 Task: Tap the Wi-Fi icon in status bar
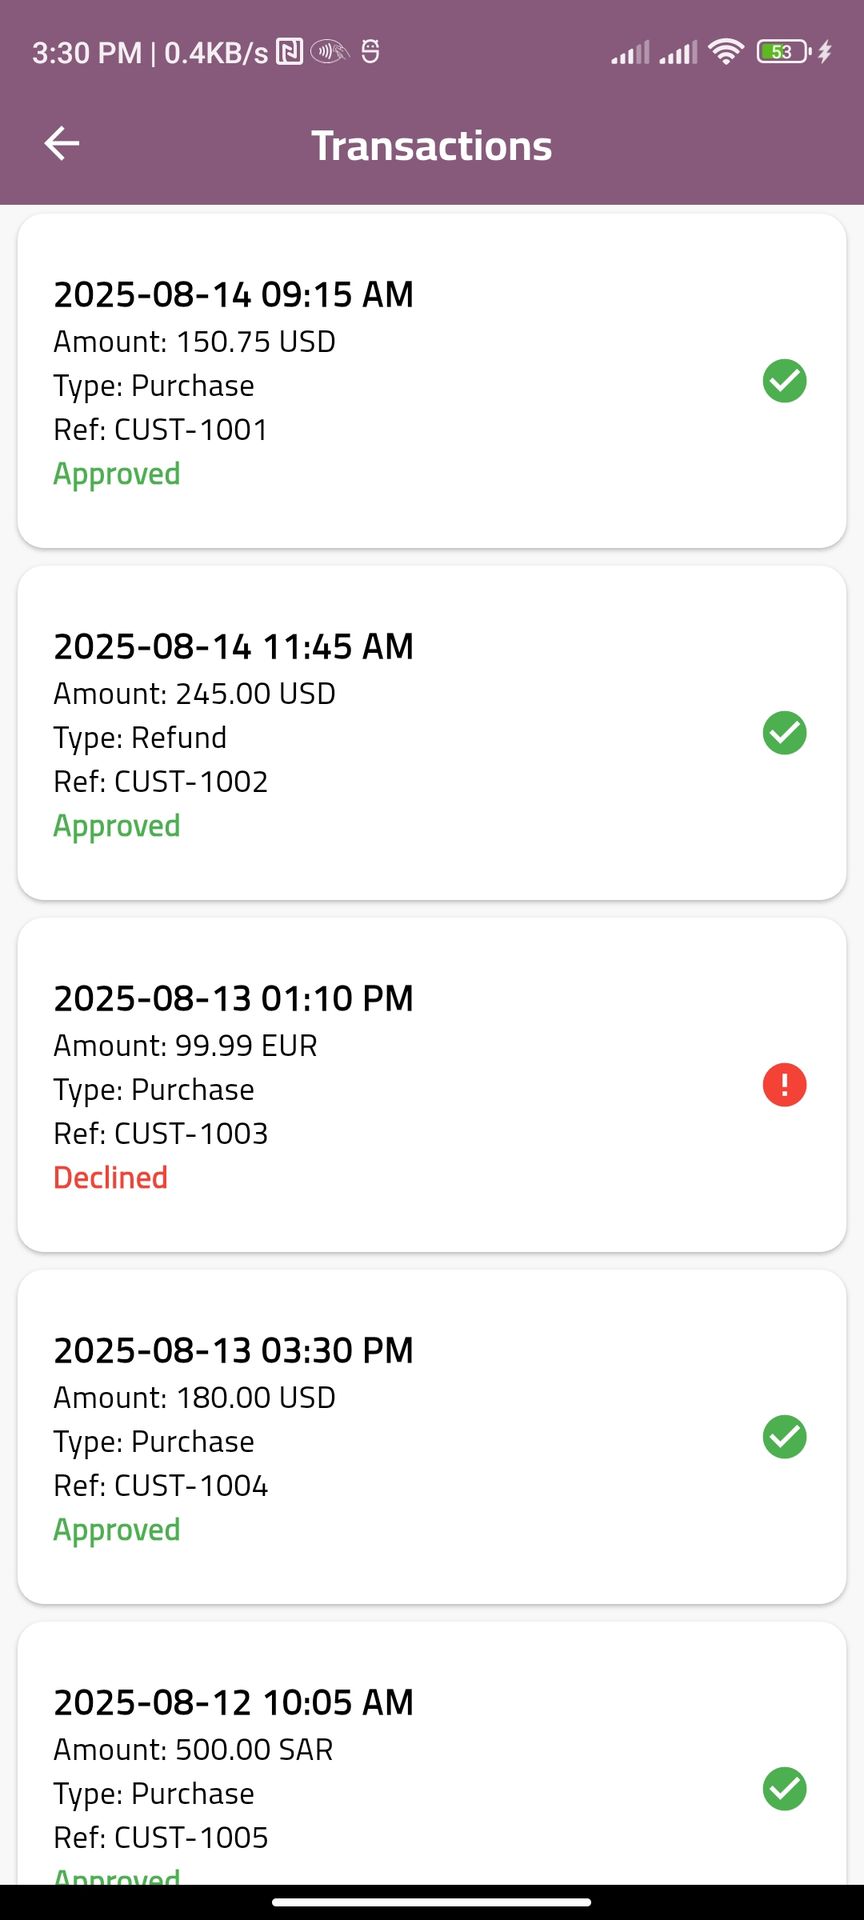[726, 52]
